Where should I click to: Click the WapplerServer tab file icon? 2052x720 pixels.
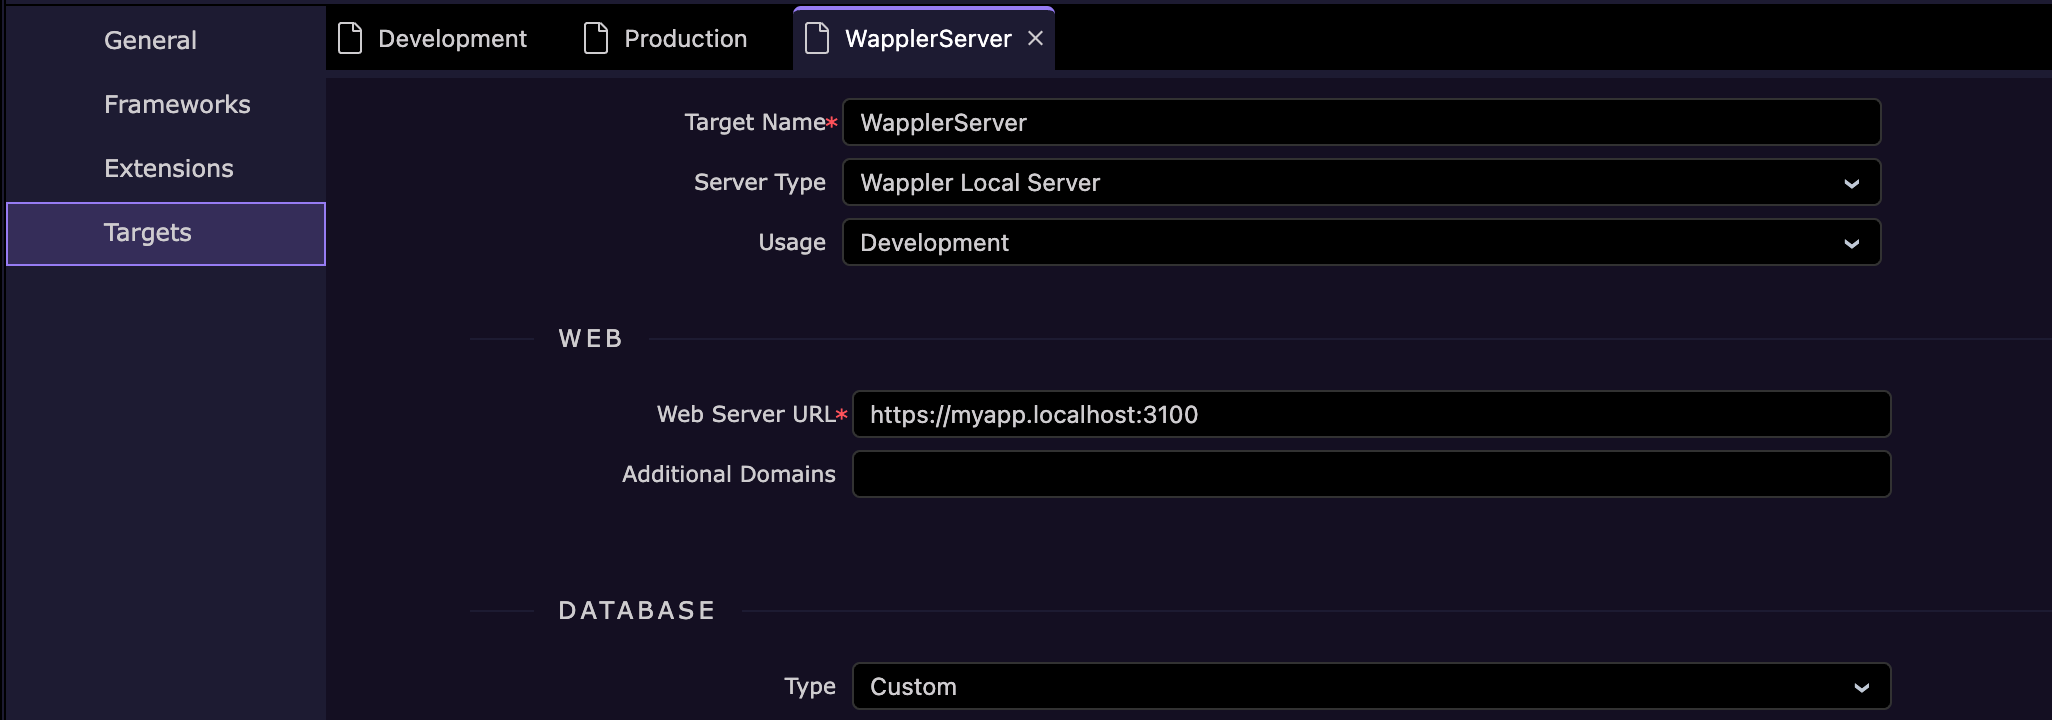coord(817,38)
